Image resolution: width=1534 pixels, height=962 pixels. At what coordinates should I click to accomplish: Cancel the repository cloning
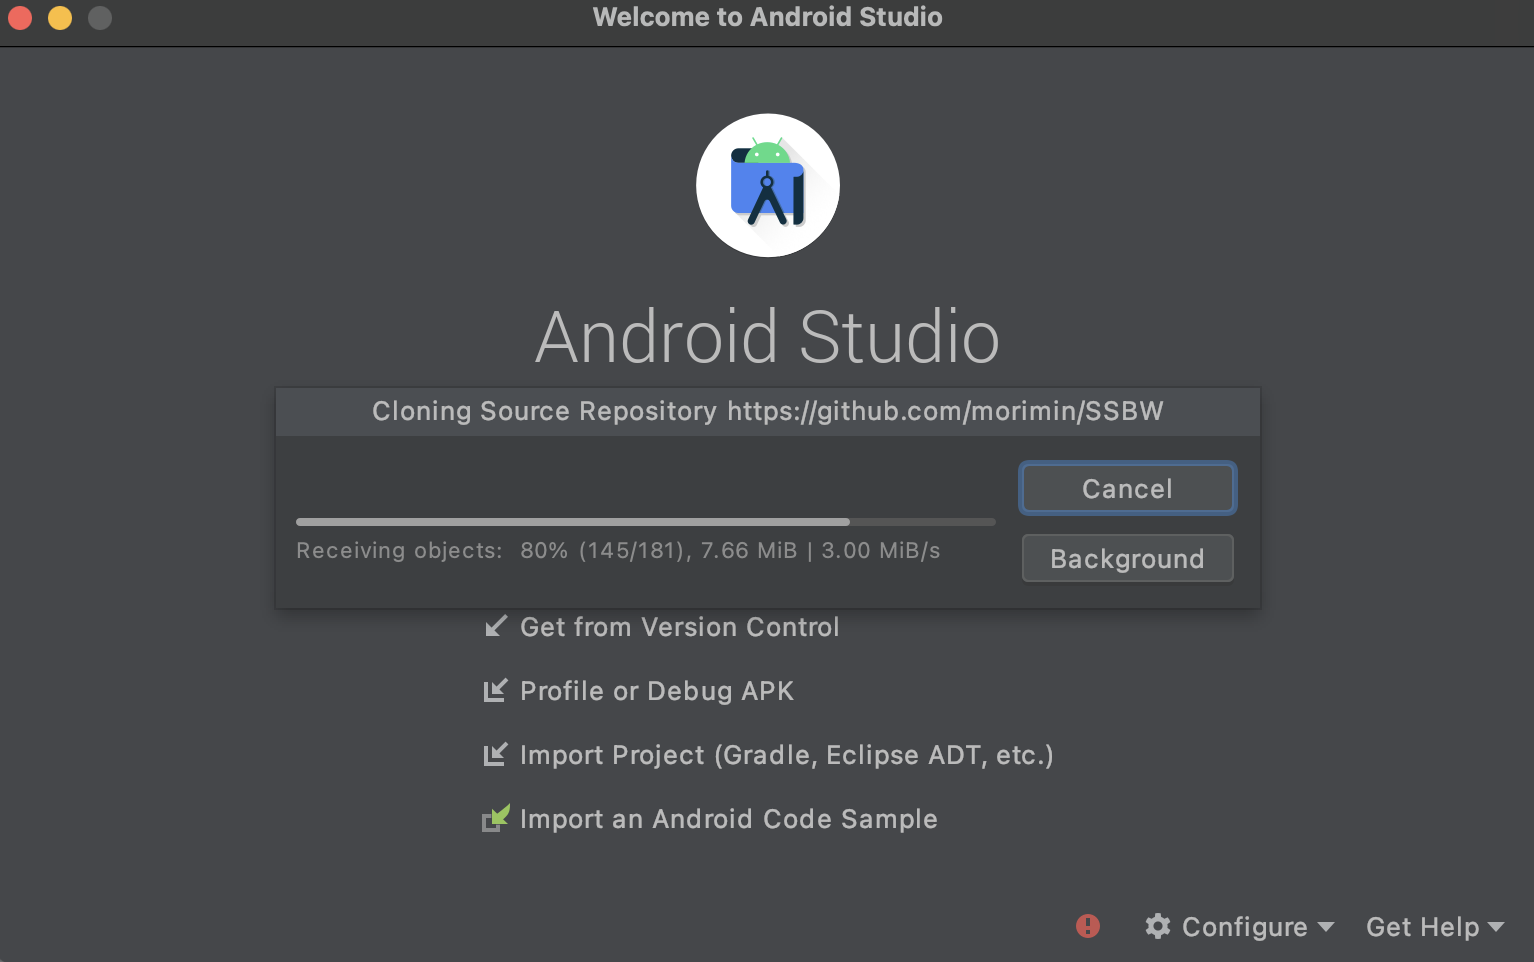(x=1127, y=488)
